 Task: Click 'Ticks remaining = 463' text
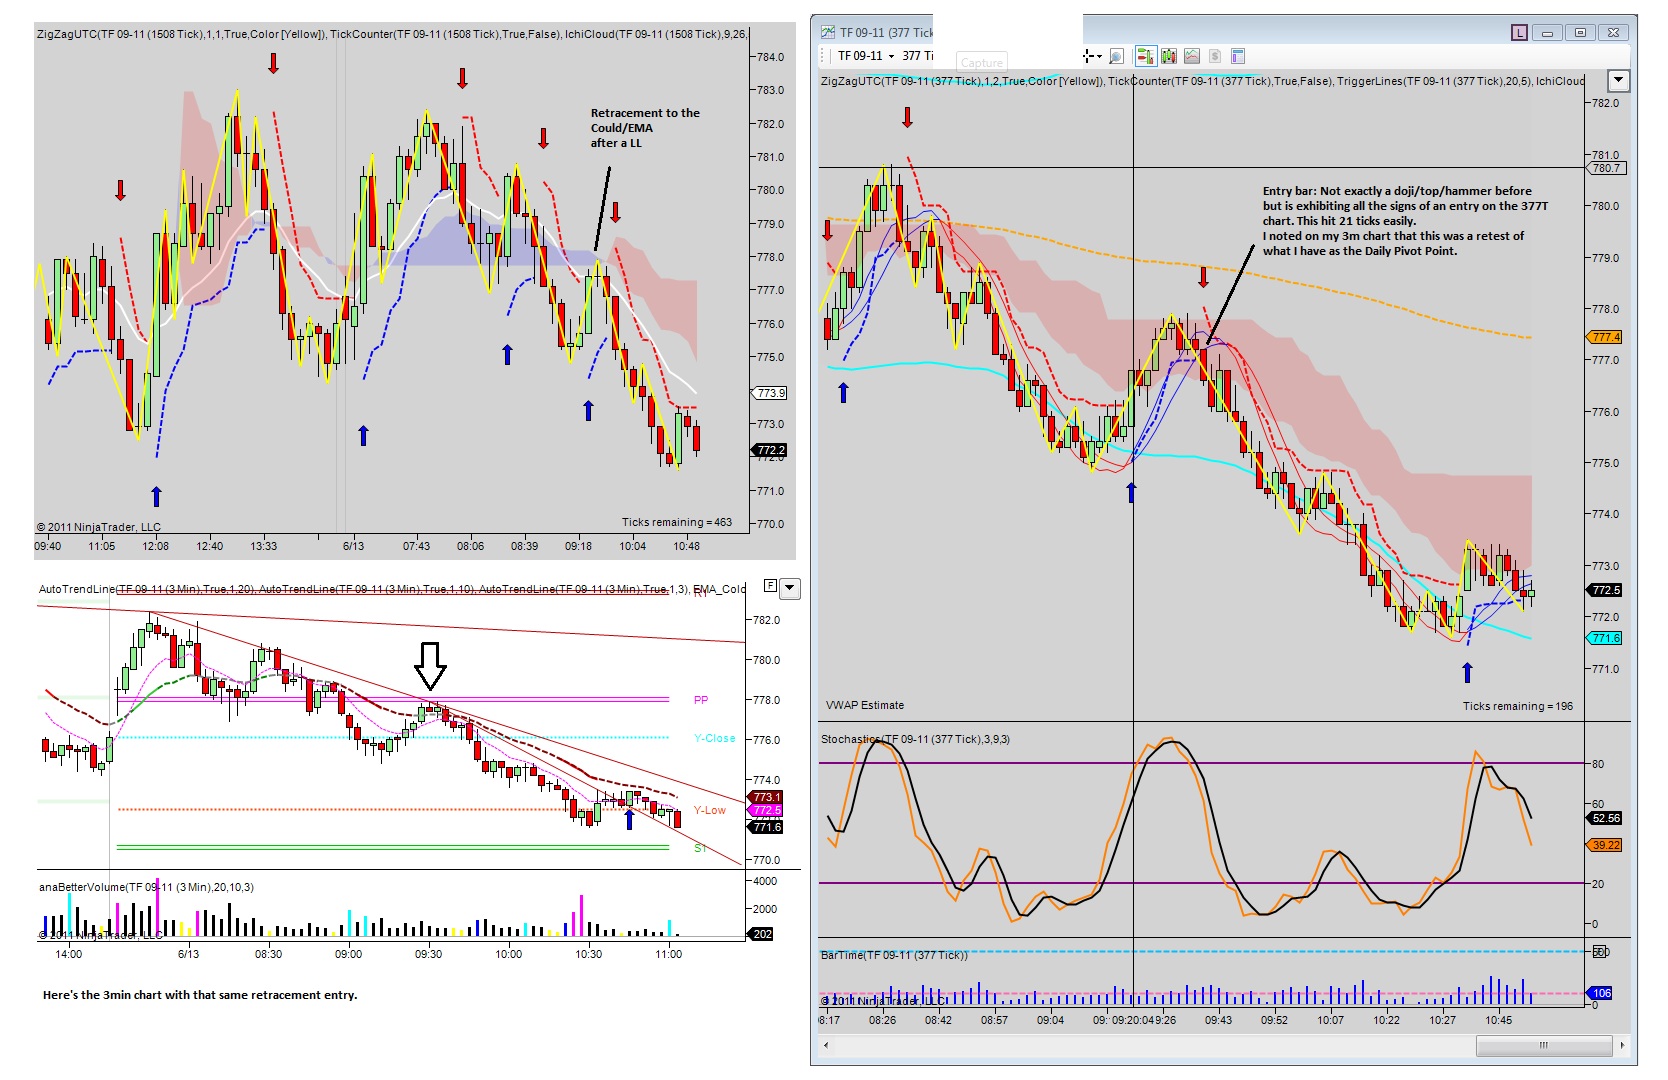pos(677,522)
